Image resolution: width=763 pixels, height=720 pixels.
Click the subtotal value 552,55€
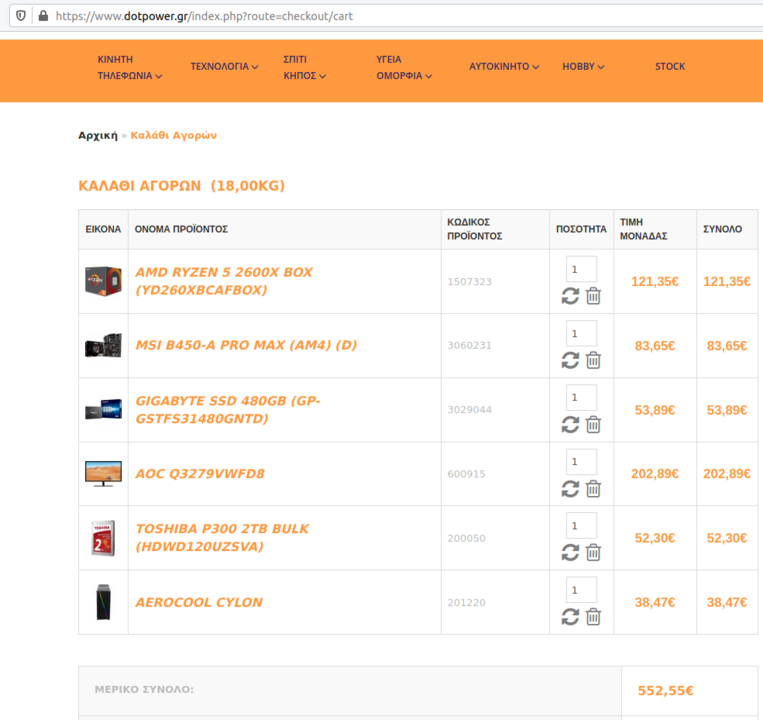tap(666, 690)
